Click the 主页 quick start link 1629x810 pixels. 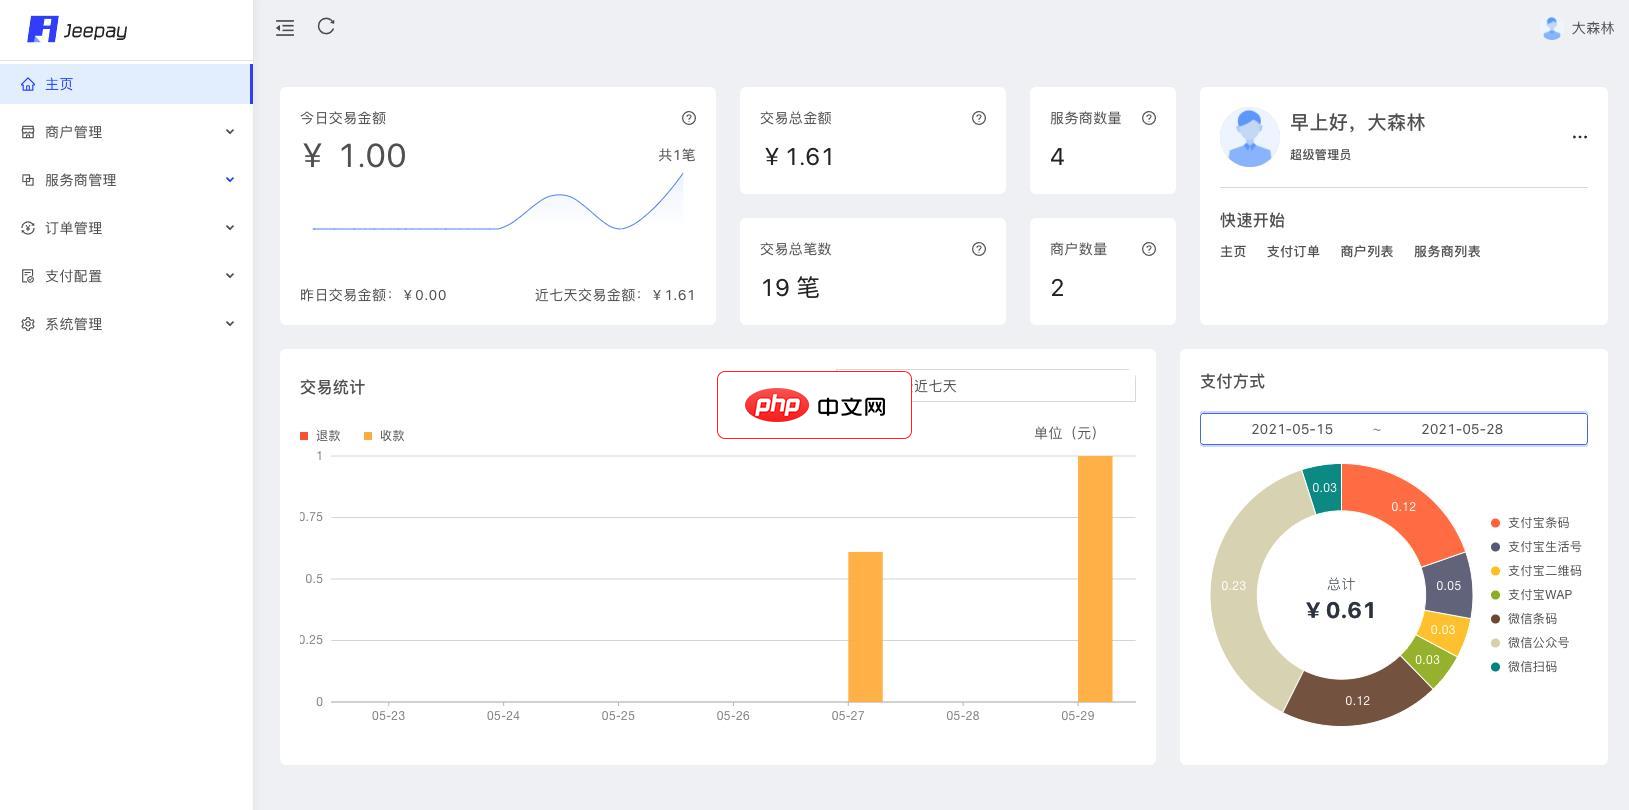pyautogui.click(x=1233, y=252)
